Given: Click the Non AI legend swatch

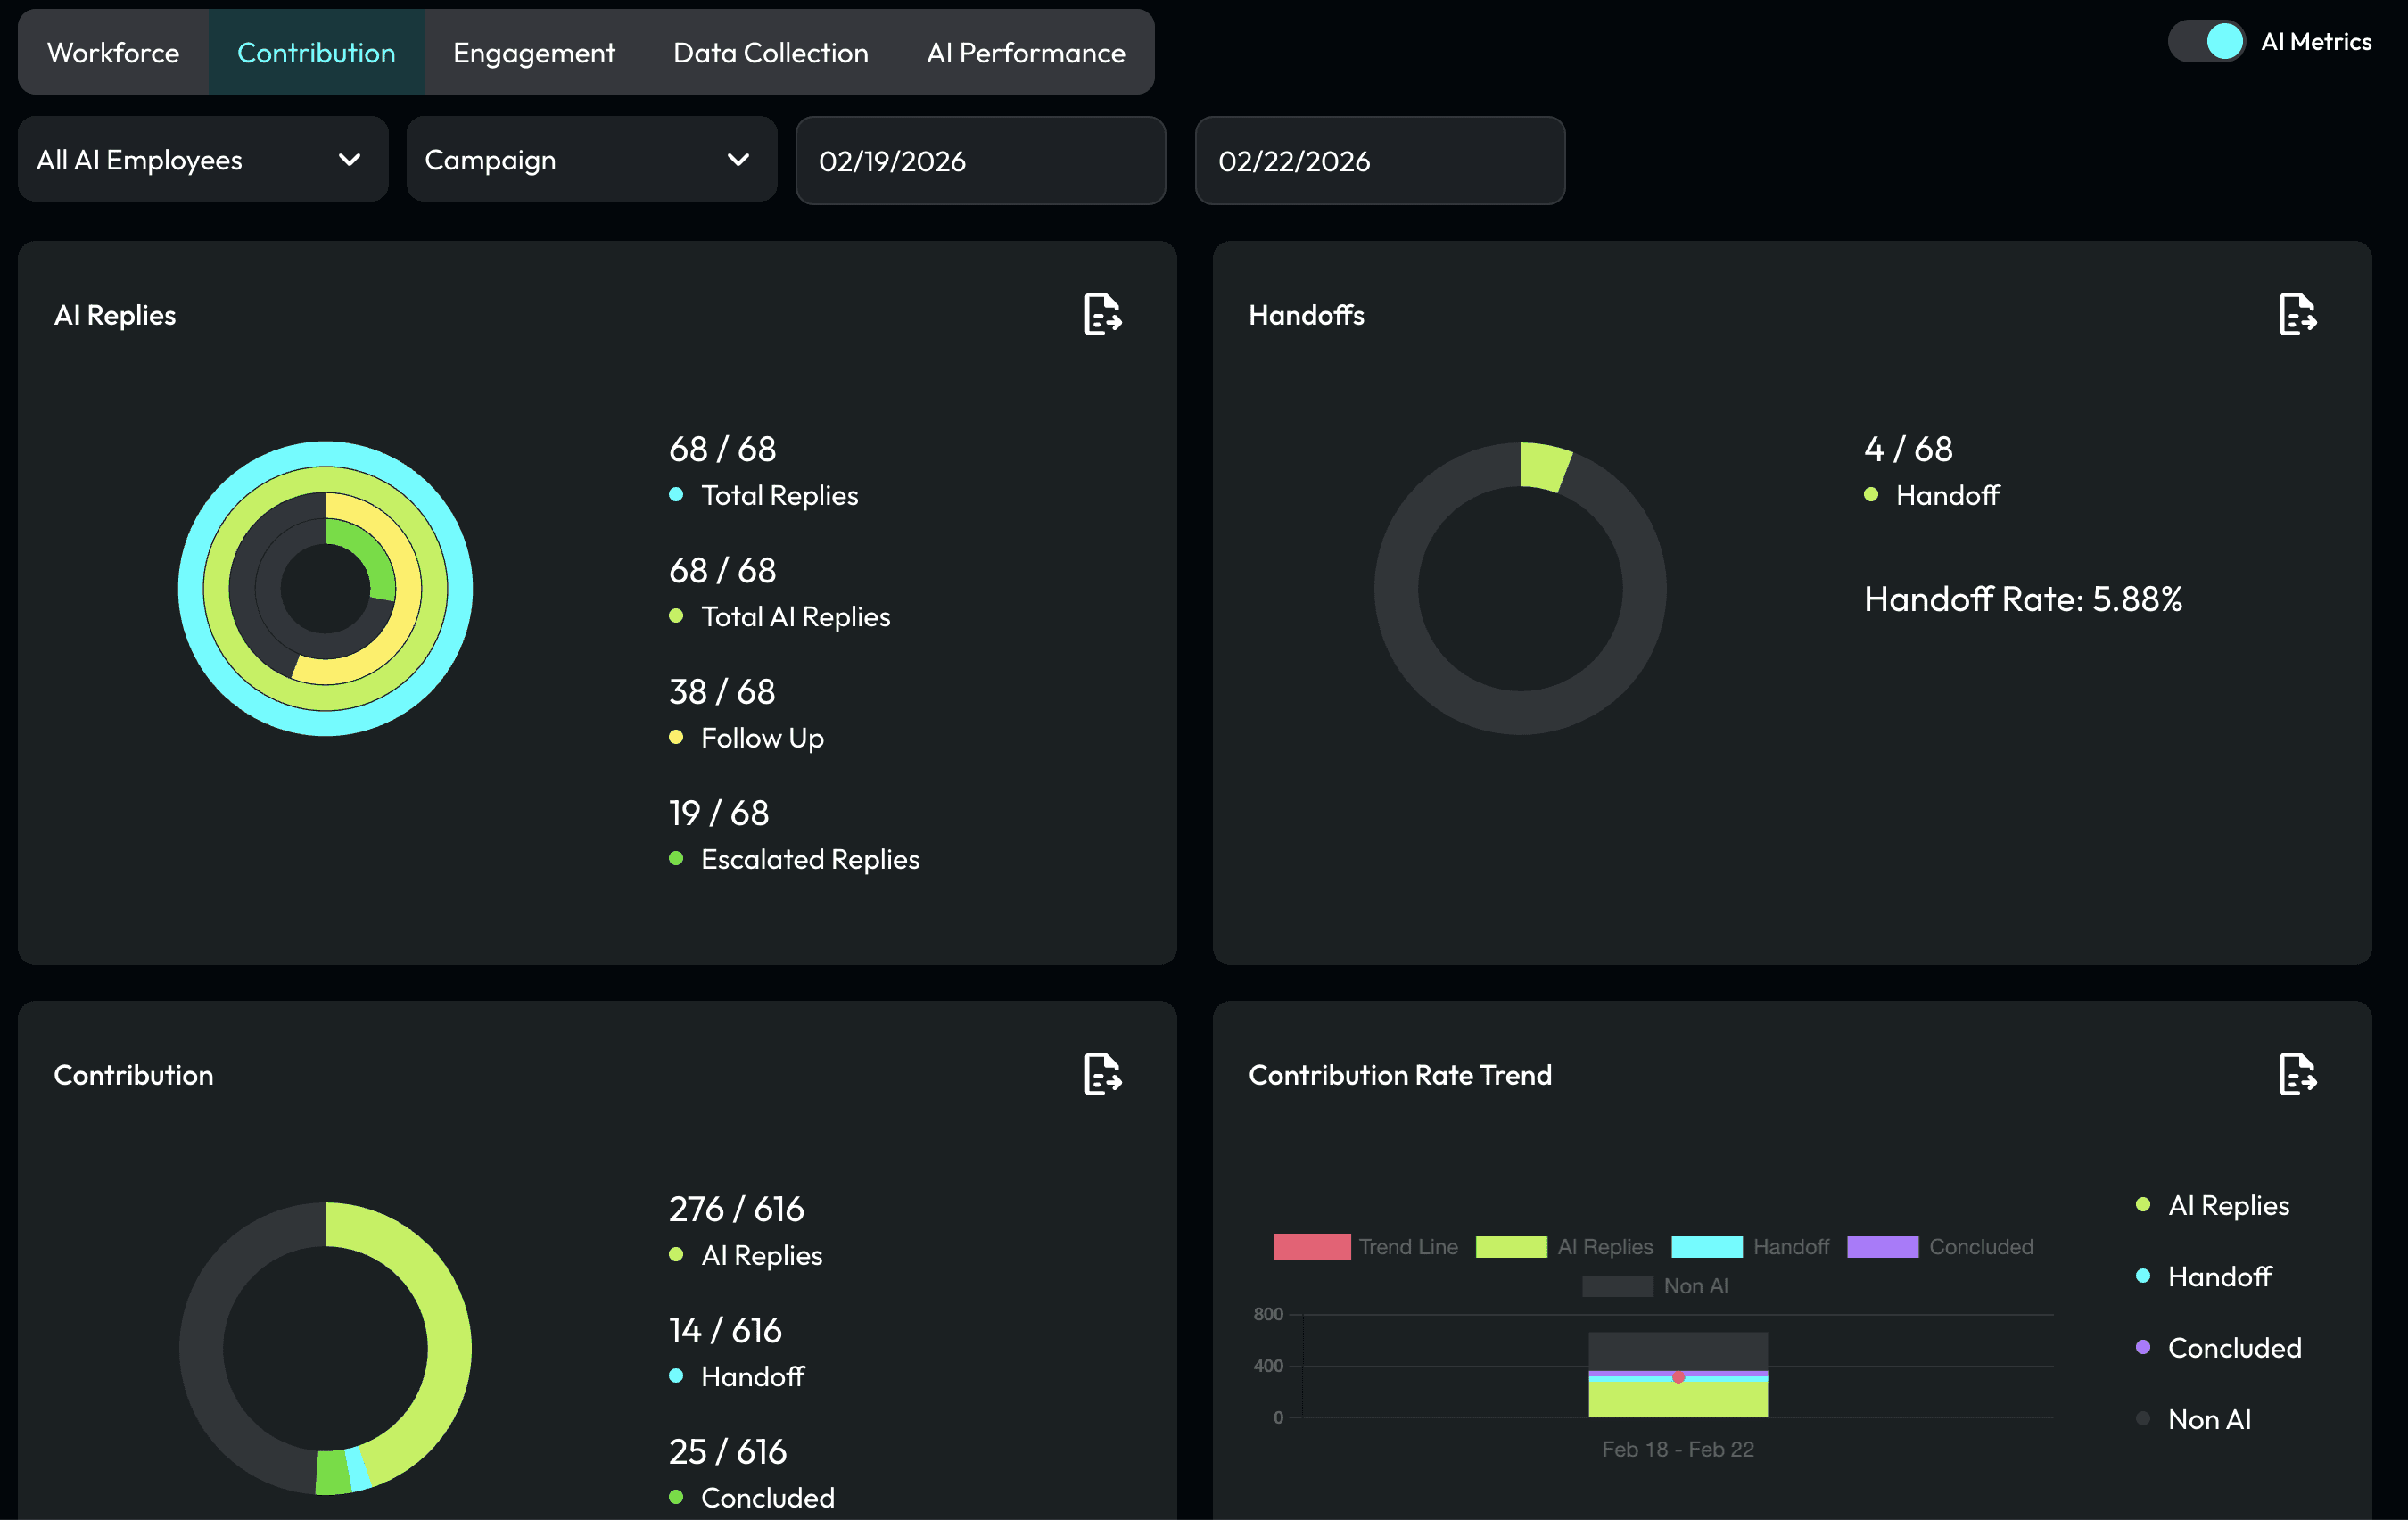Looking at the screenshot, I should pos(1617,1286).
